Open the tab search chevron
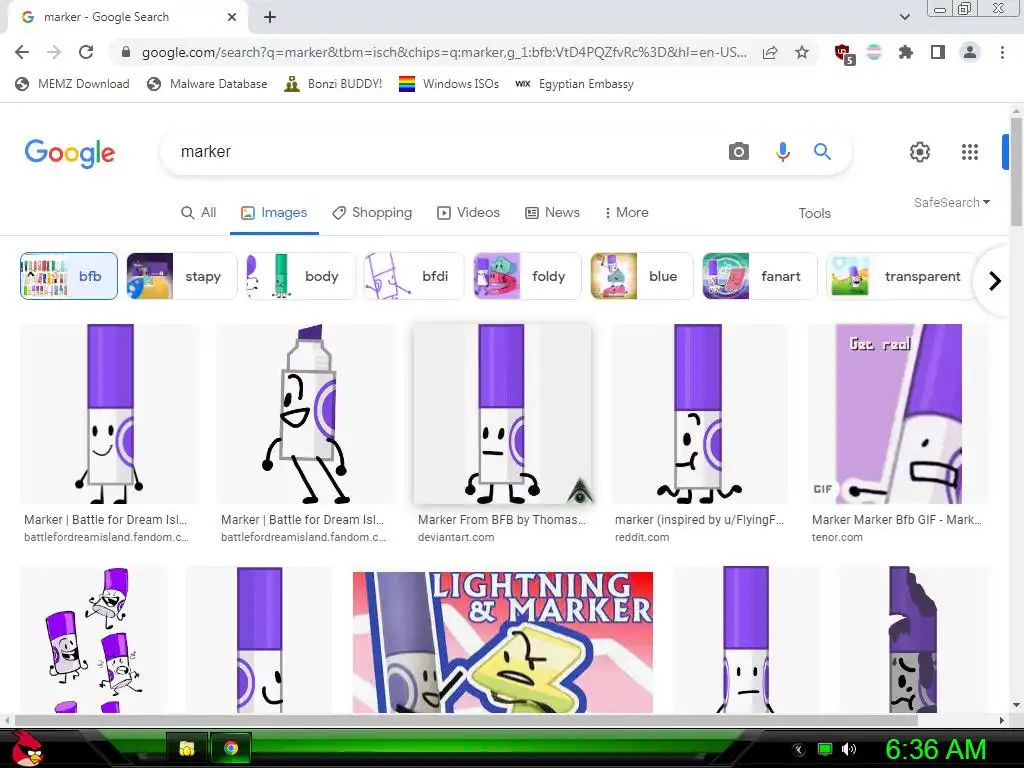Viewport: 1024px width, 768px height. click(x=904, y=17)
